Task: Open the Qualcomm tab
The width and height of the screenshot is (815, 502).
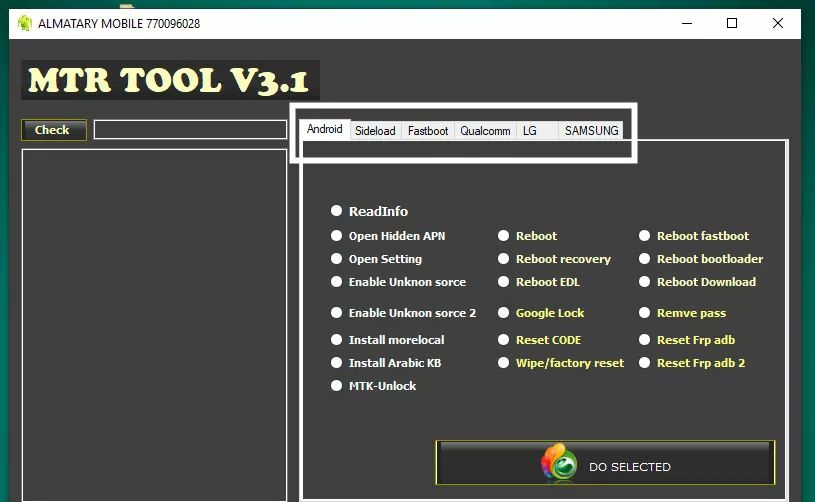Action: (485, 130)
